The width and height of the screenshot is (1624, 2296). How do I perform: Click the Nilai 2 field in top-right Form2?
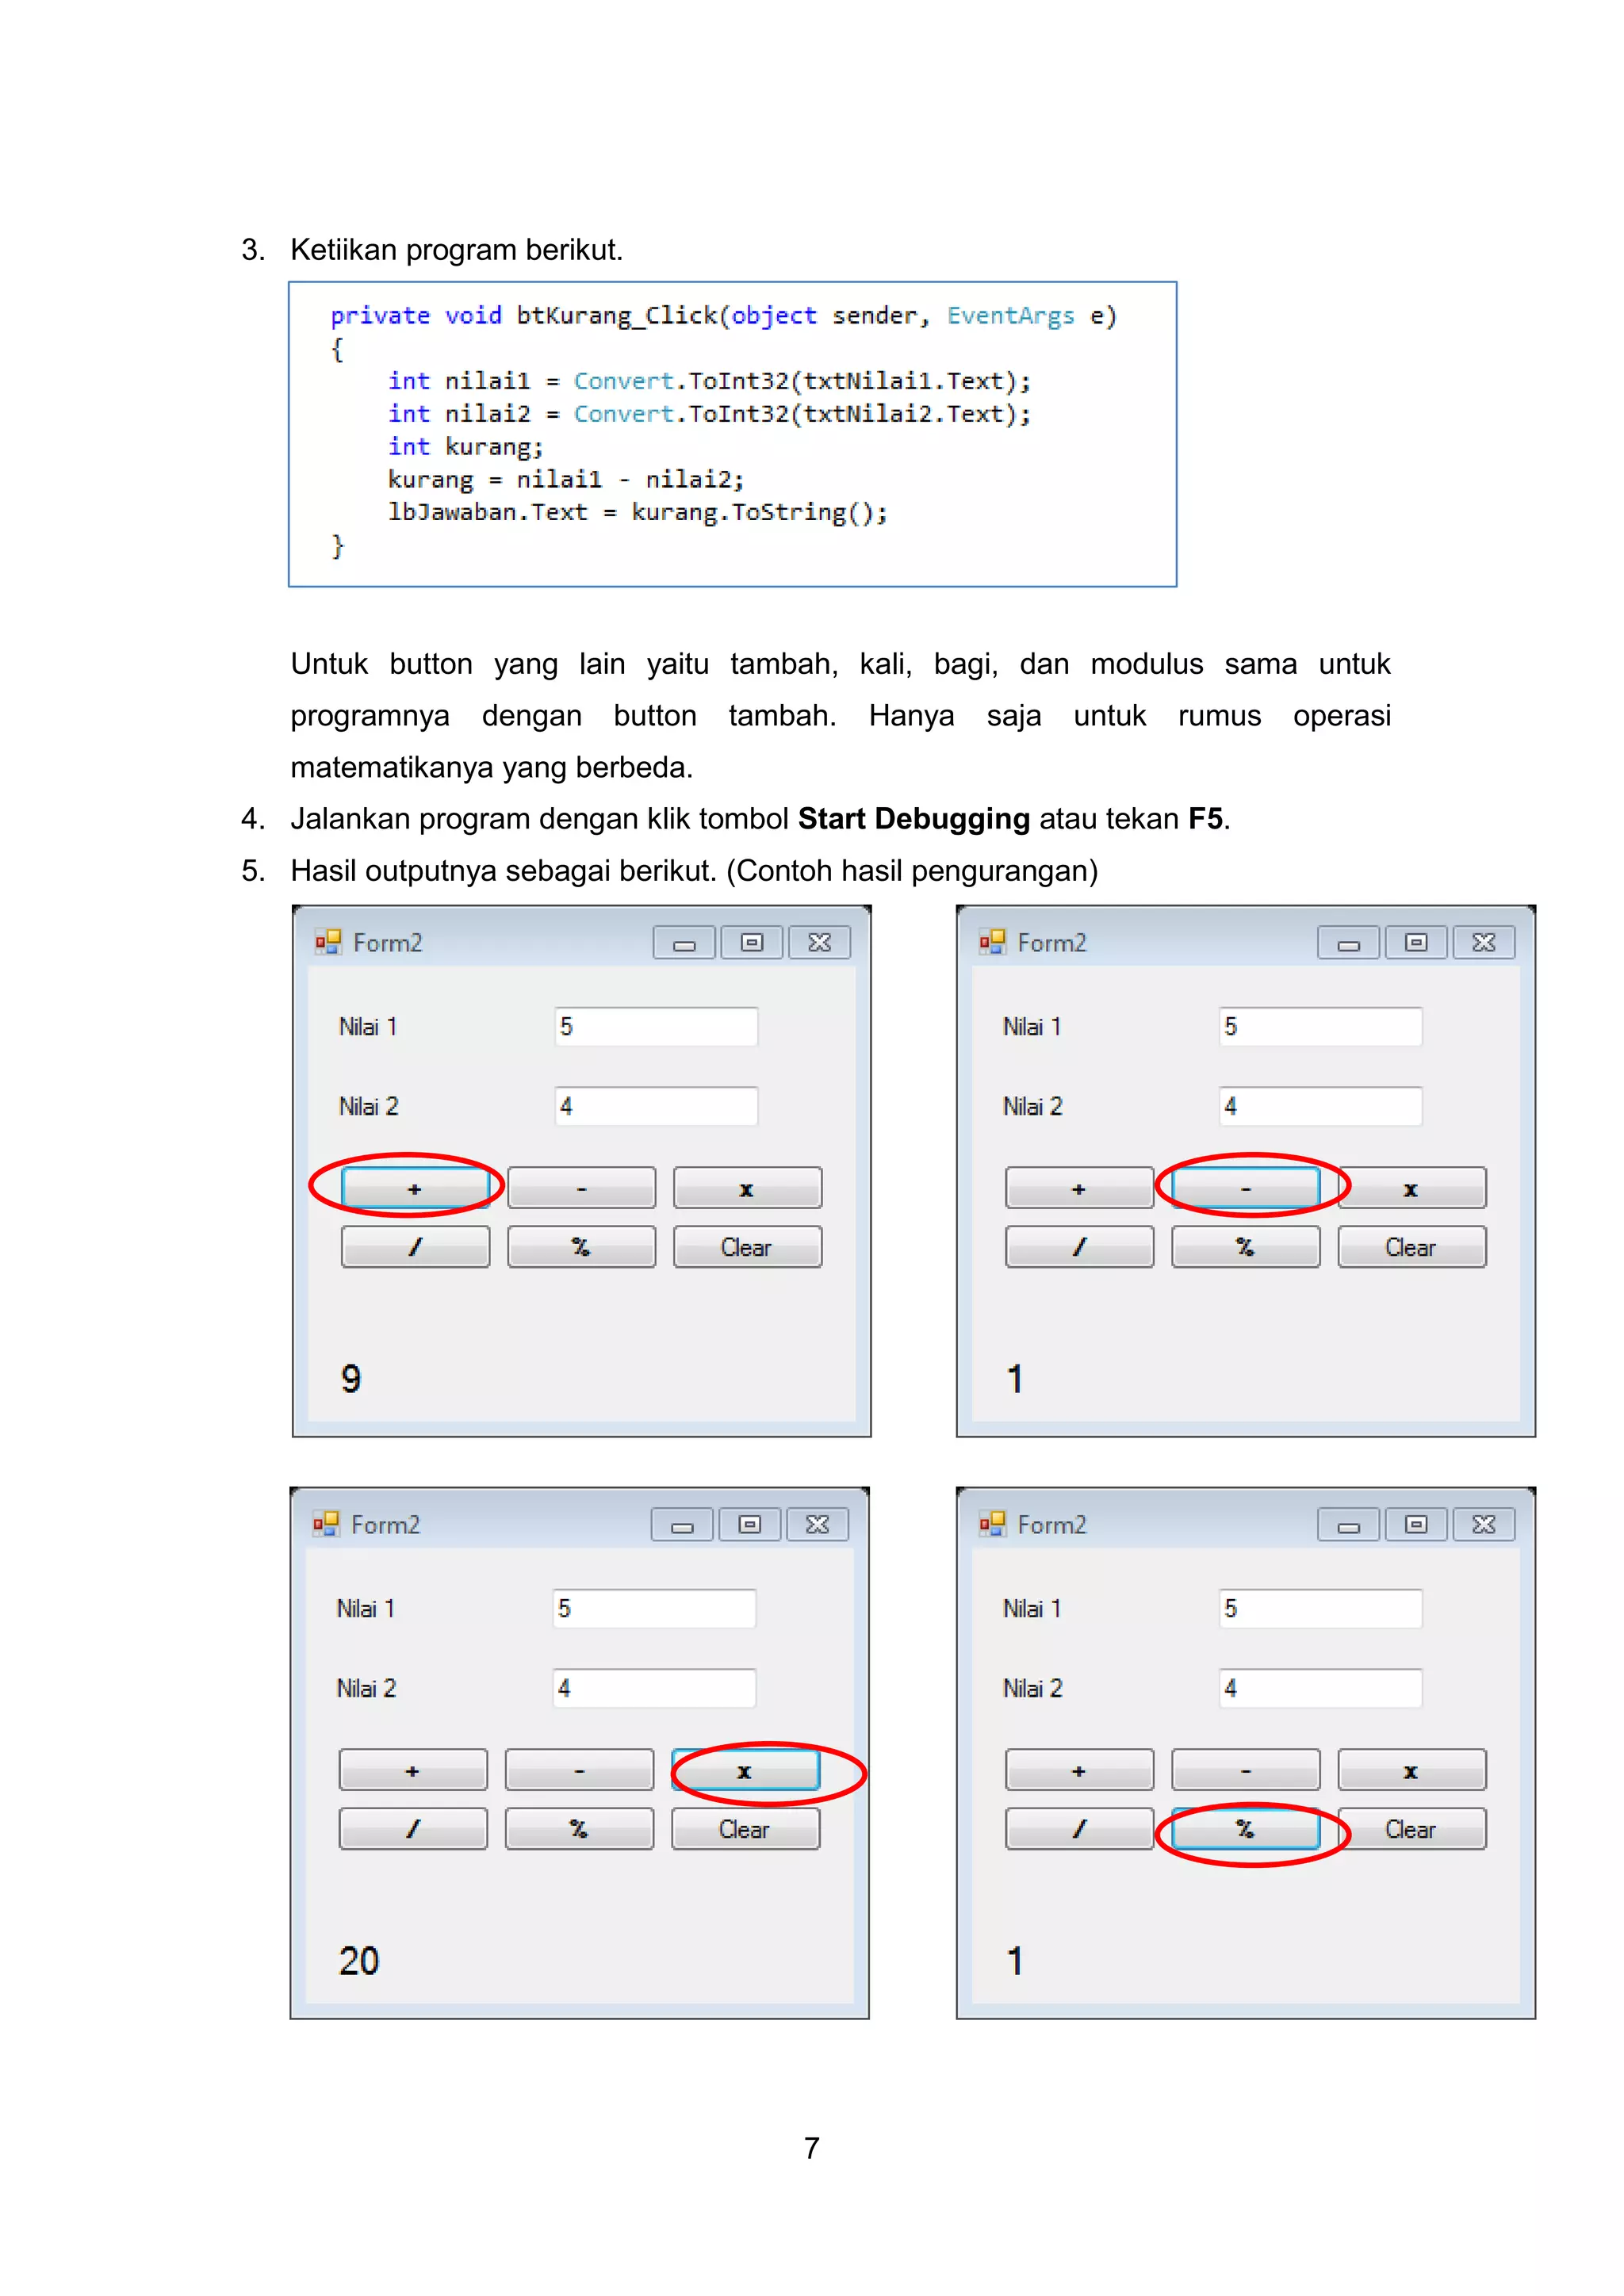coord(1320,1106)
